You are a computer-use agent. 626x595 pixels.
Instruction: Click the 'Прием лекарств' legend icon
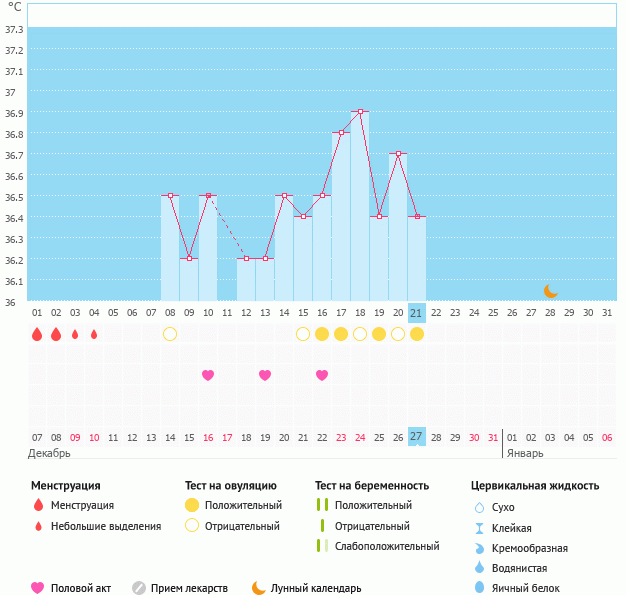coord(139,588)
